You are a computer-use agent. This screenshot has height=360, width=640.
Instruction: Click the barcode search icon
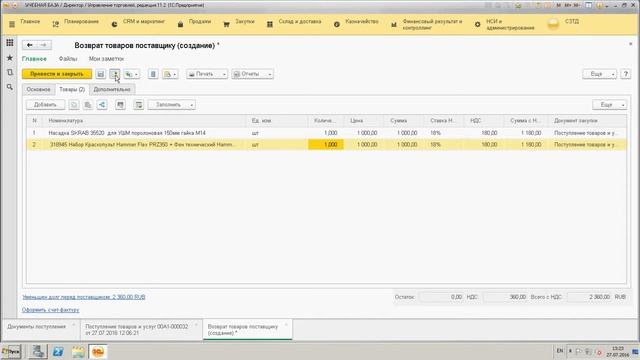pyautogui.click(x=120, y=105)
